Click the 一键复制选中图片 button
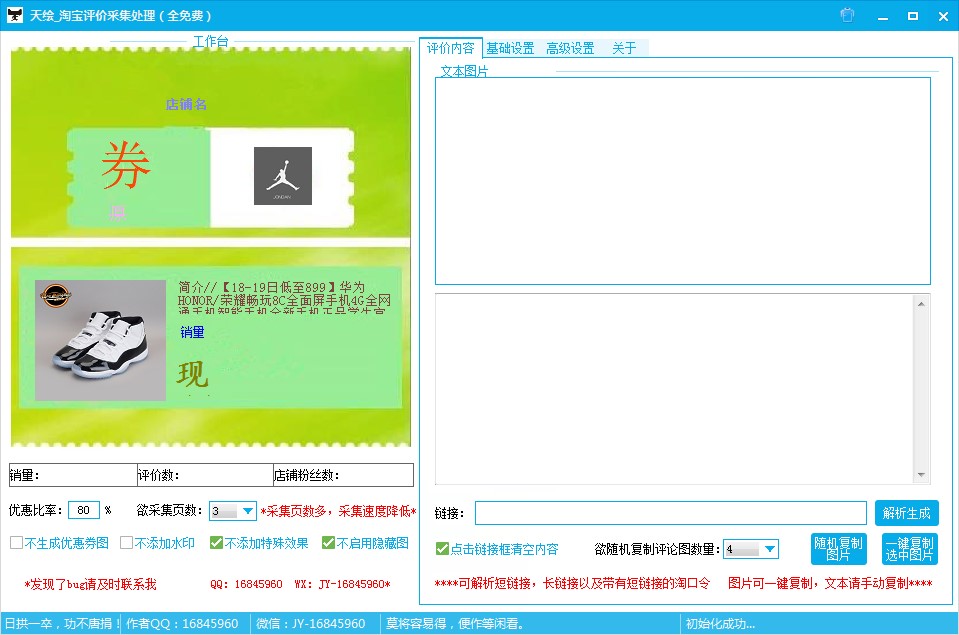The width and height of the screenshot is (959, 635). 909,549
